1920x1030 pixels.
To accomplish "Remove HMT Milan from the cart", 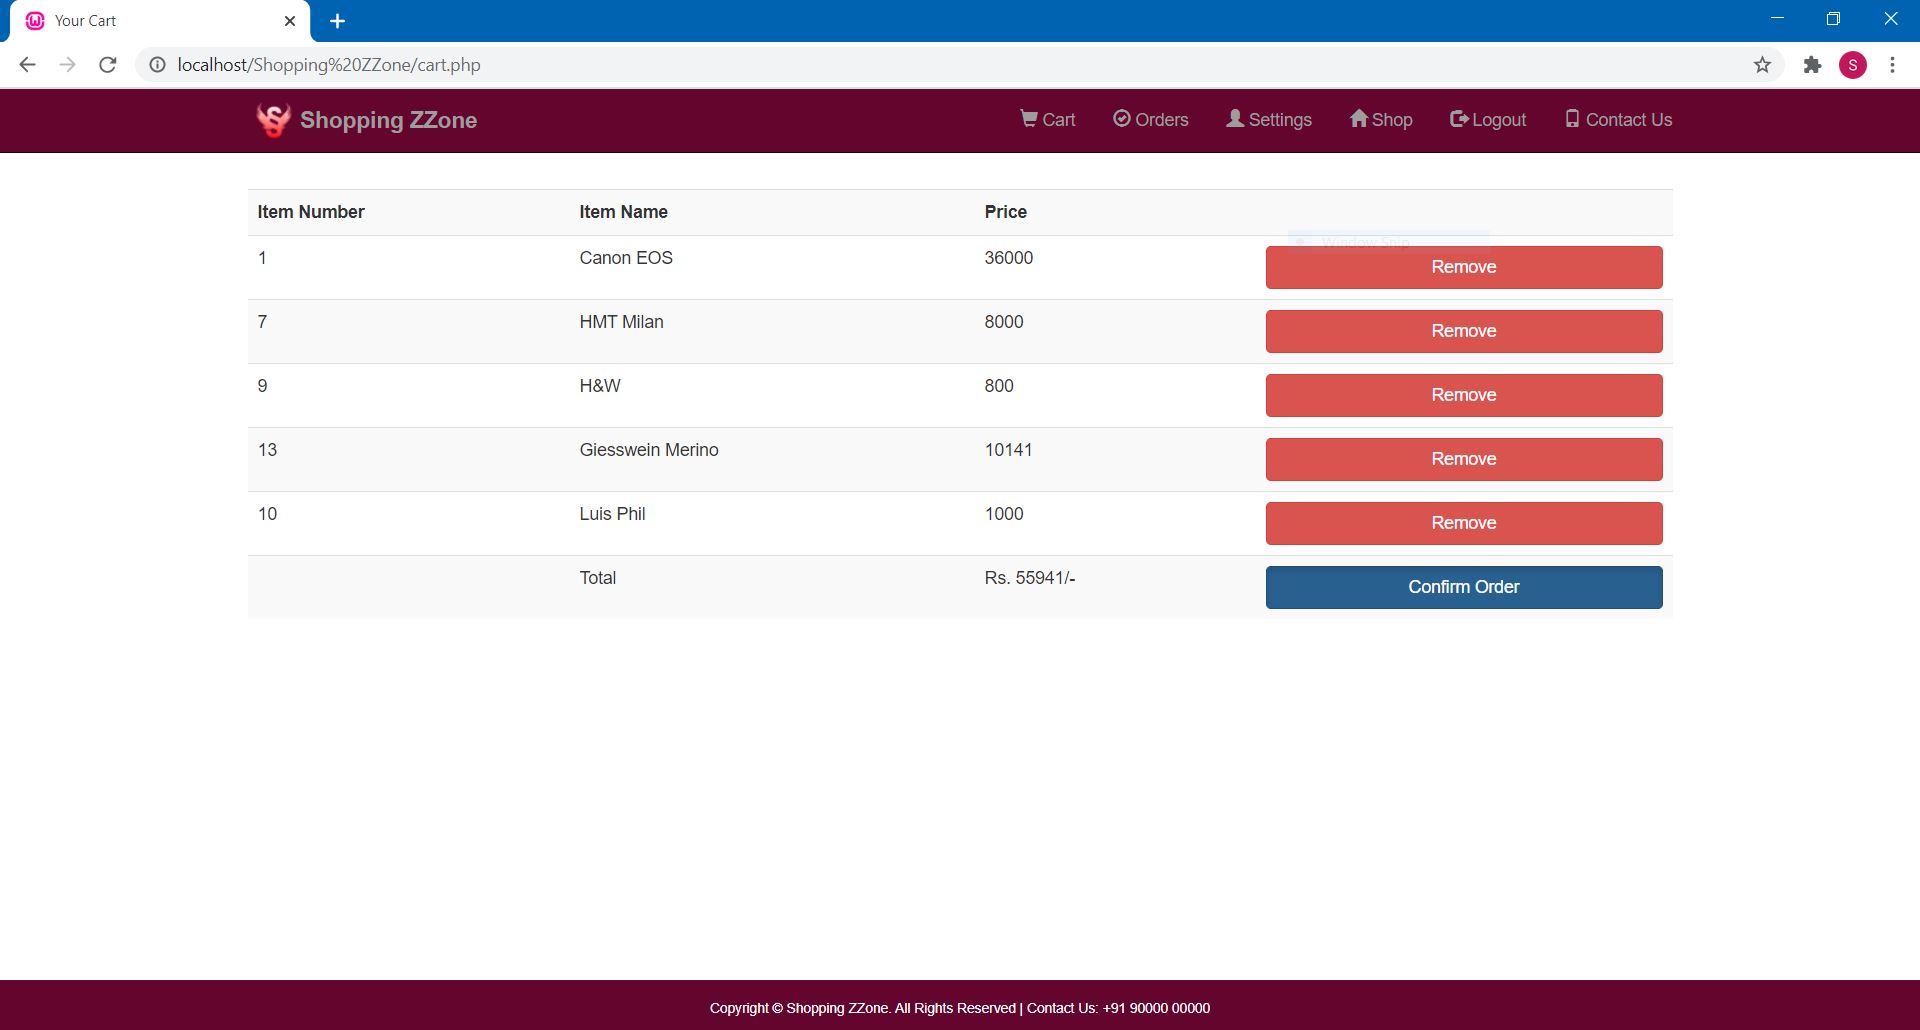I will (x=1463, y=330).
